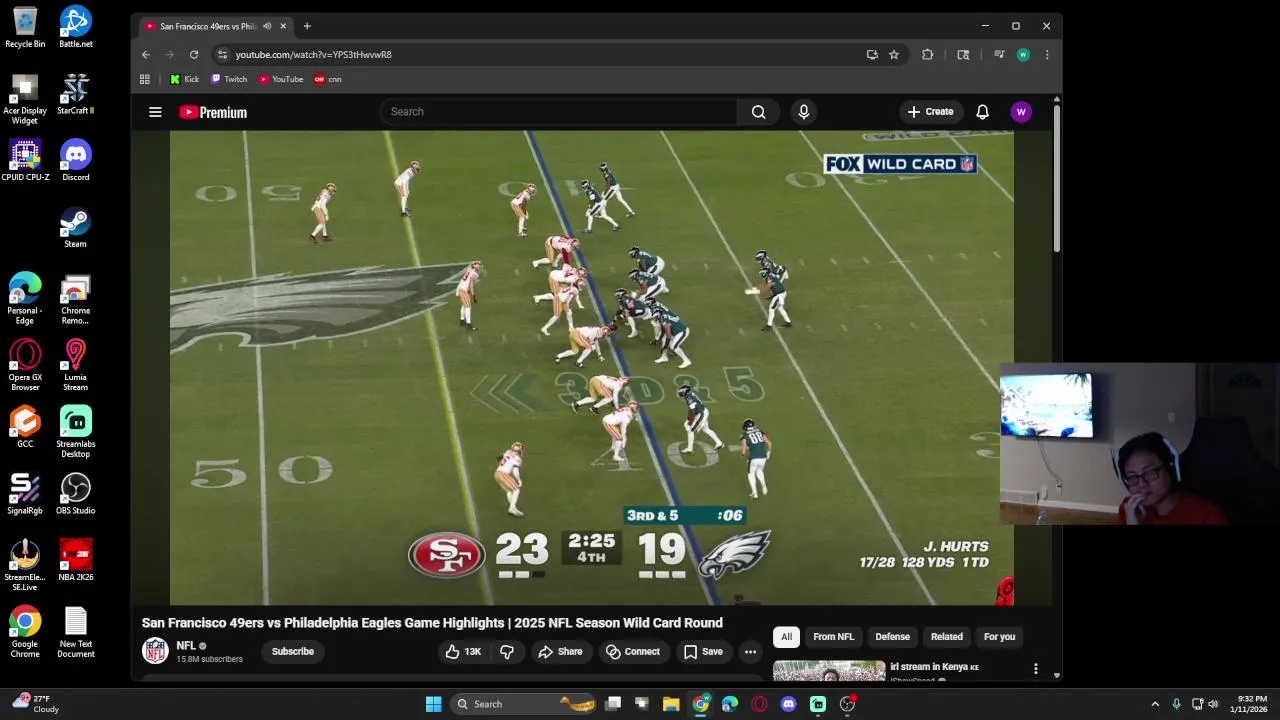
Task: Select the 'For you' filter chip
Action: pos(999,637)
